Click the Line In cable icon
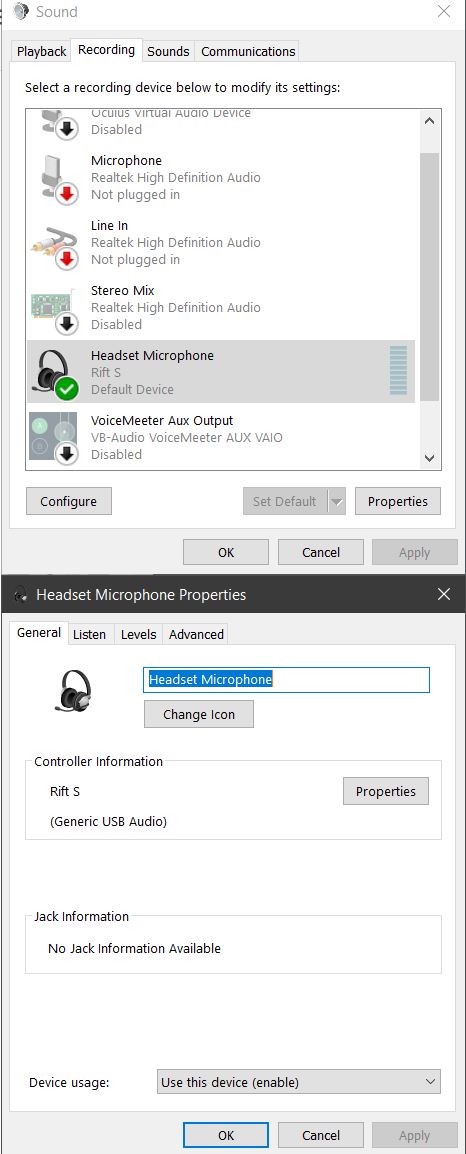466x1154 pixels. 55,244
